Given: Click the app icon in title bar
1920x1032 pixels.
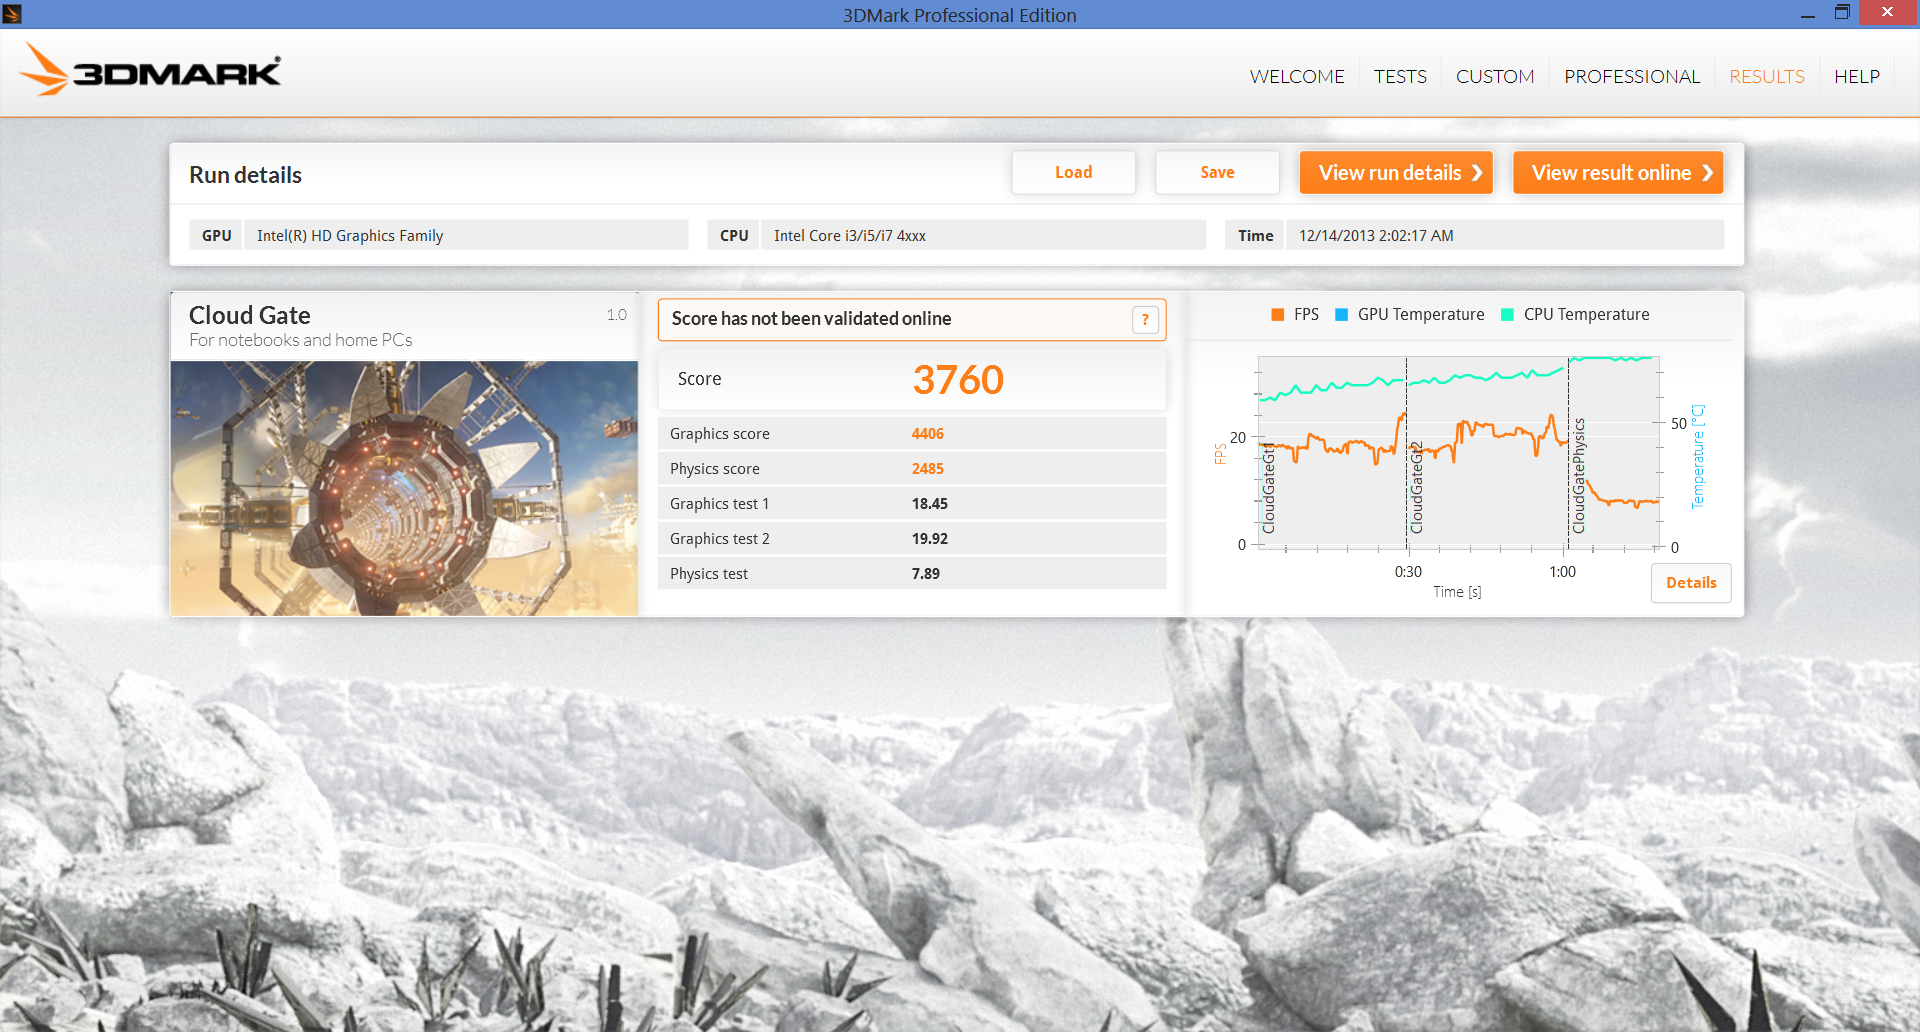Looking at the screenshot, I should coord(12,14).
